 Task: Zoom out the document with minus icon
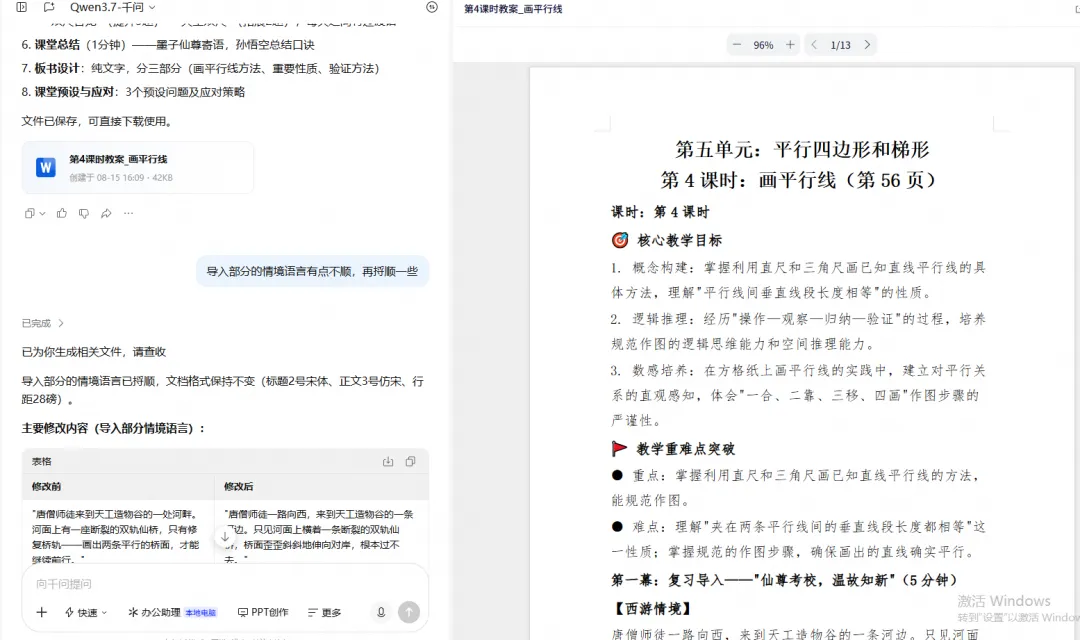[x=737, y=45]
